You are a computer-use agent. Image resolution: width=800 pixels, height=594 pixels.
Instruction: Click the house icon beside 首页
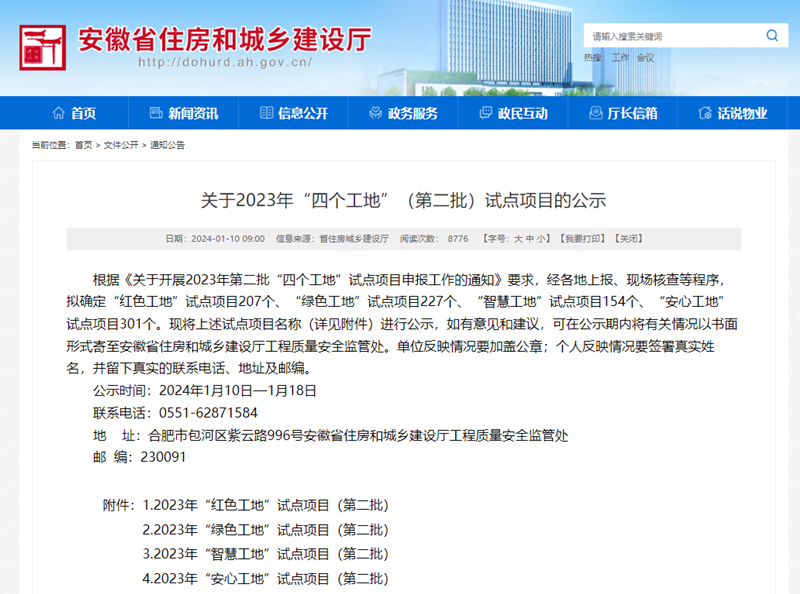coord(55,113)
